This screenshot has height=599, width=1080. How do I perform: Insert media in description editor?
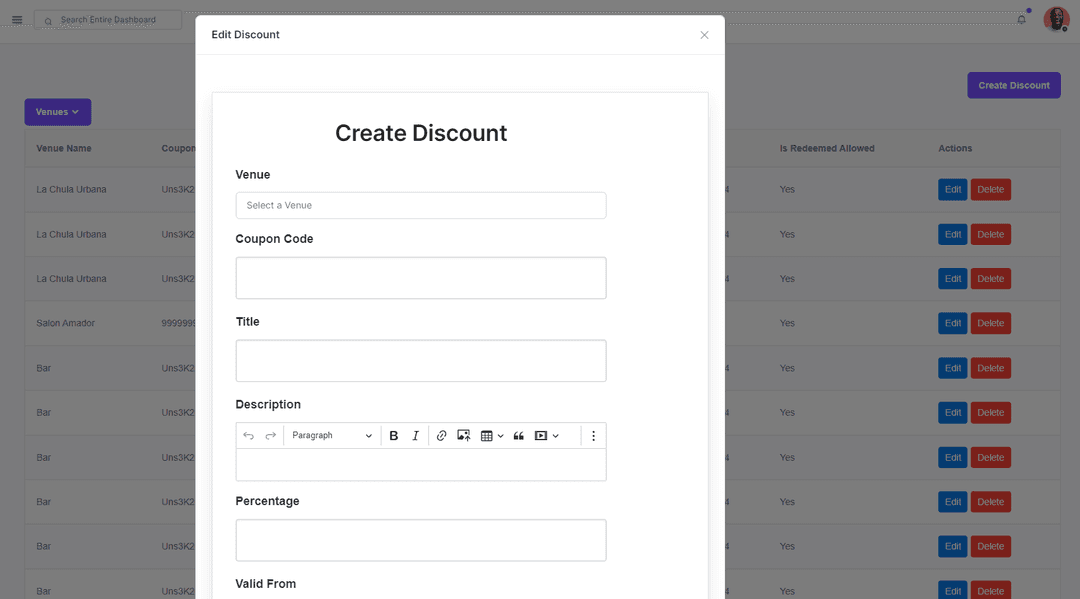541,436
